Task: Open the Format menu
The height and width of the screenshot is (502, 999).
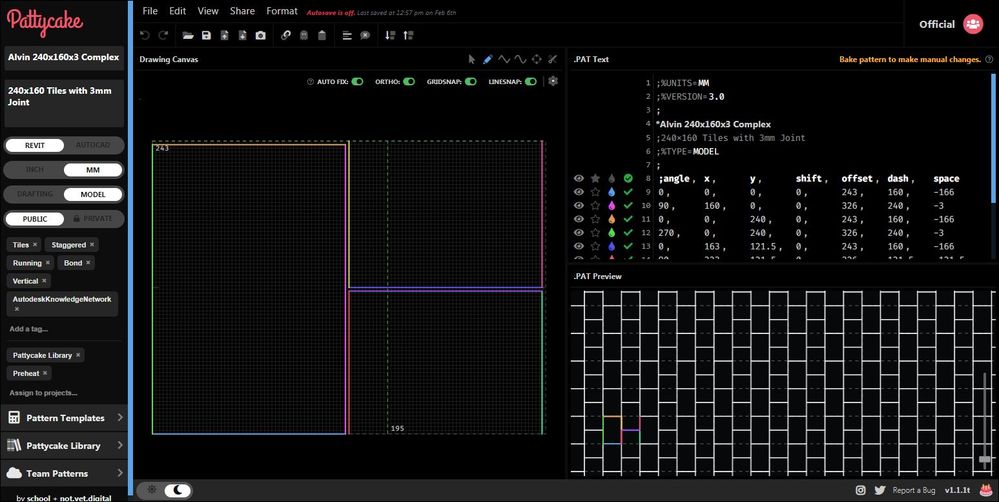Action: (x=281, y=11)
